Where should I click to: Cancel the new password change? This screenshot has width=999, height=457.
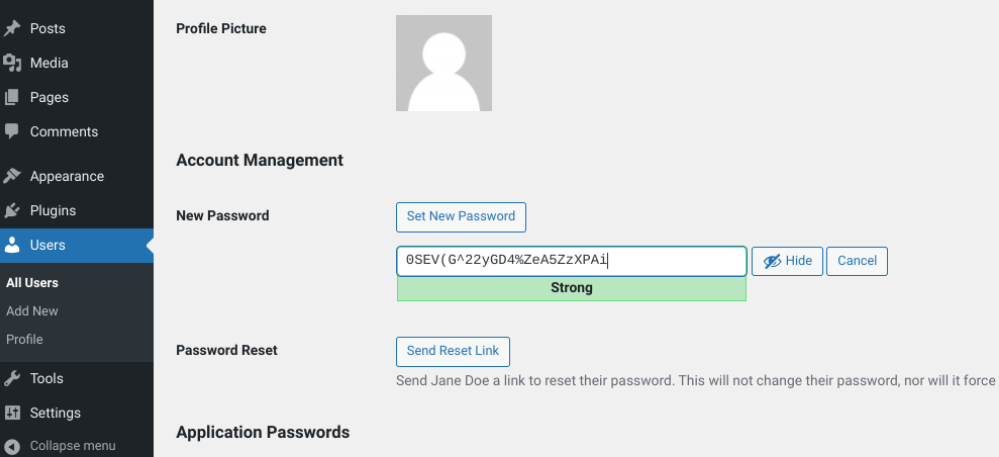pos(857,261)
